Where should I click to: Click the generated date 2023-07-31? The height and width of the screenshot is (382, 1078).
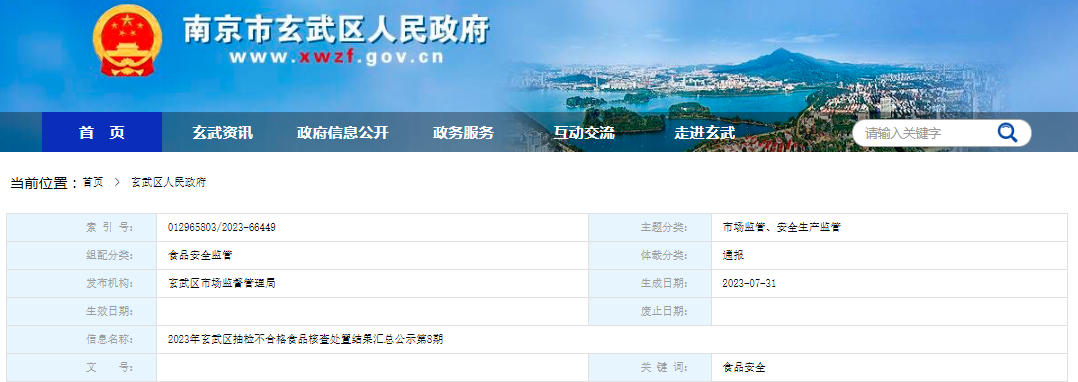point(749,283)
